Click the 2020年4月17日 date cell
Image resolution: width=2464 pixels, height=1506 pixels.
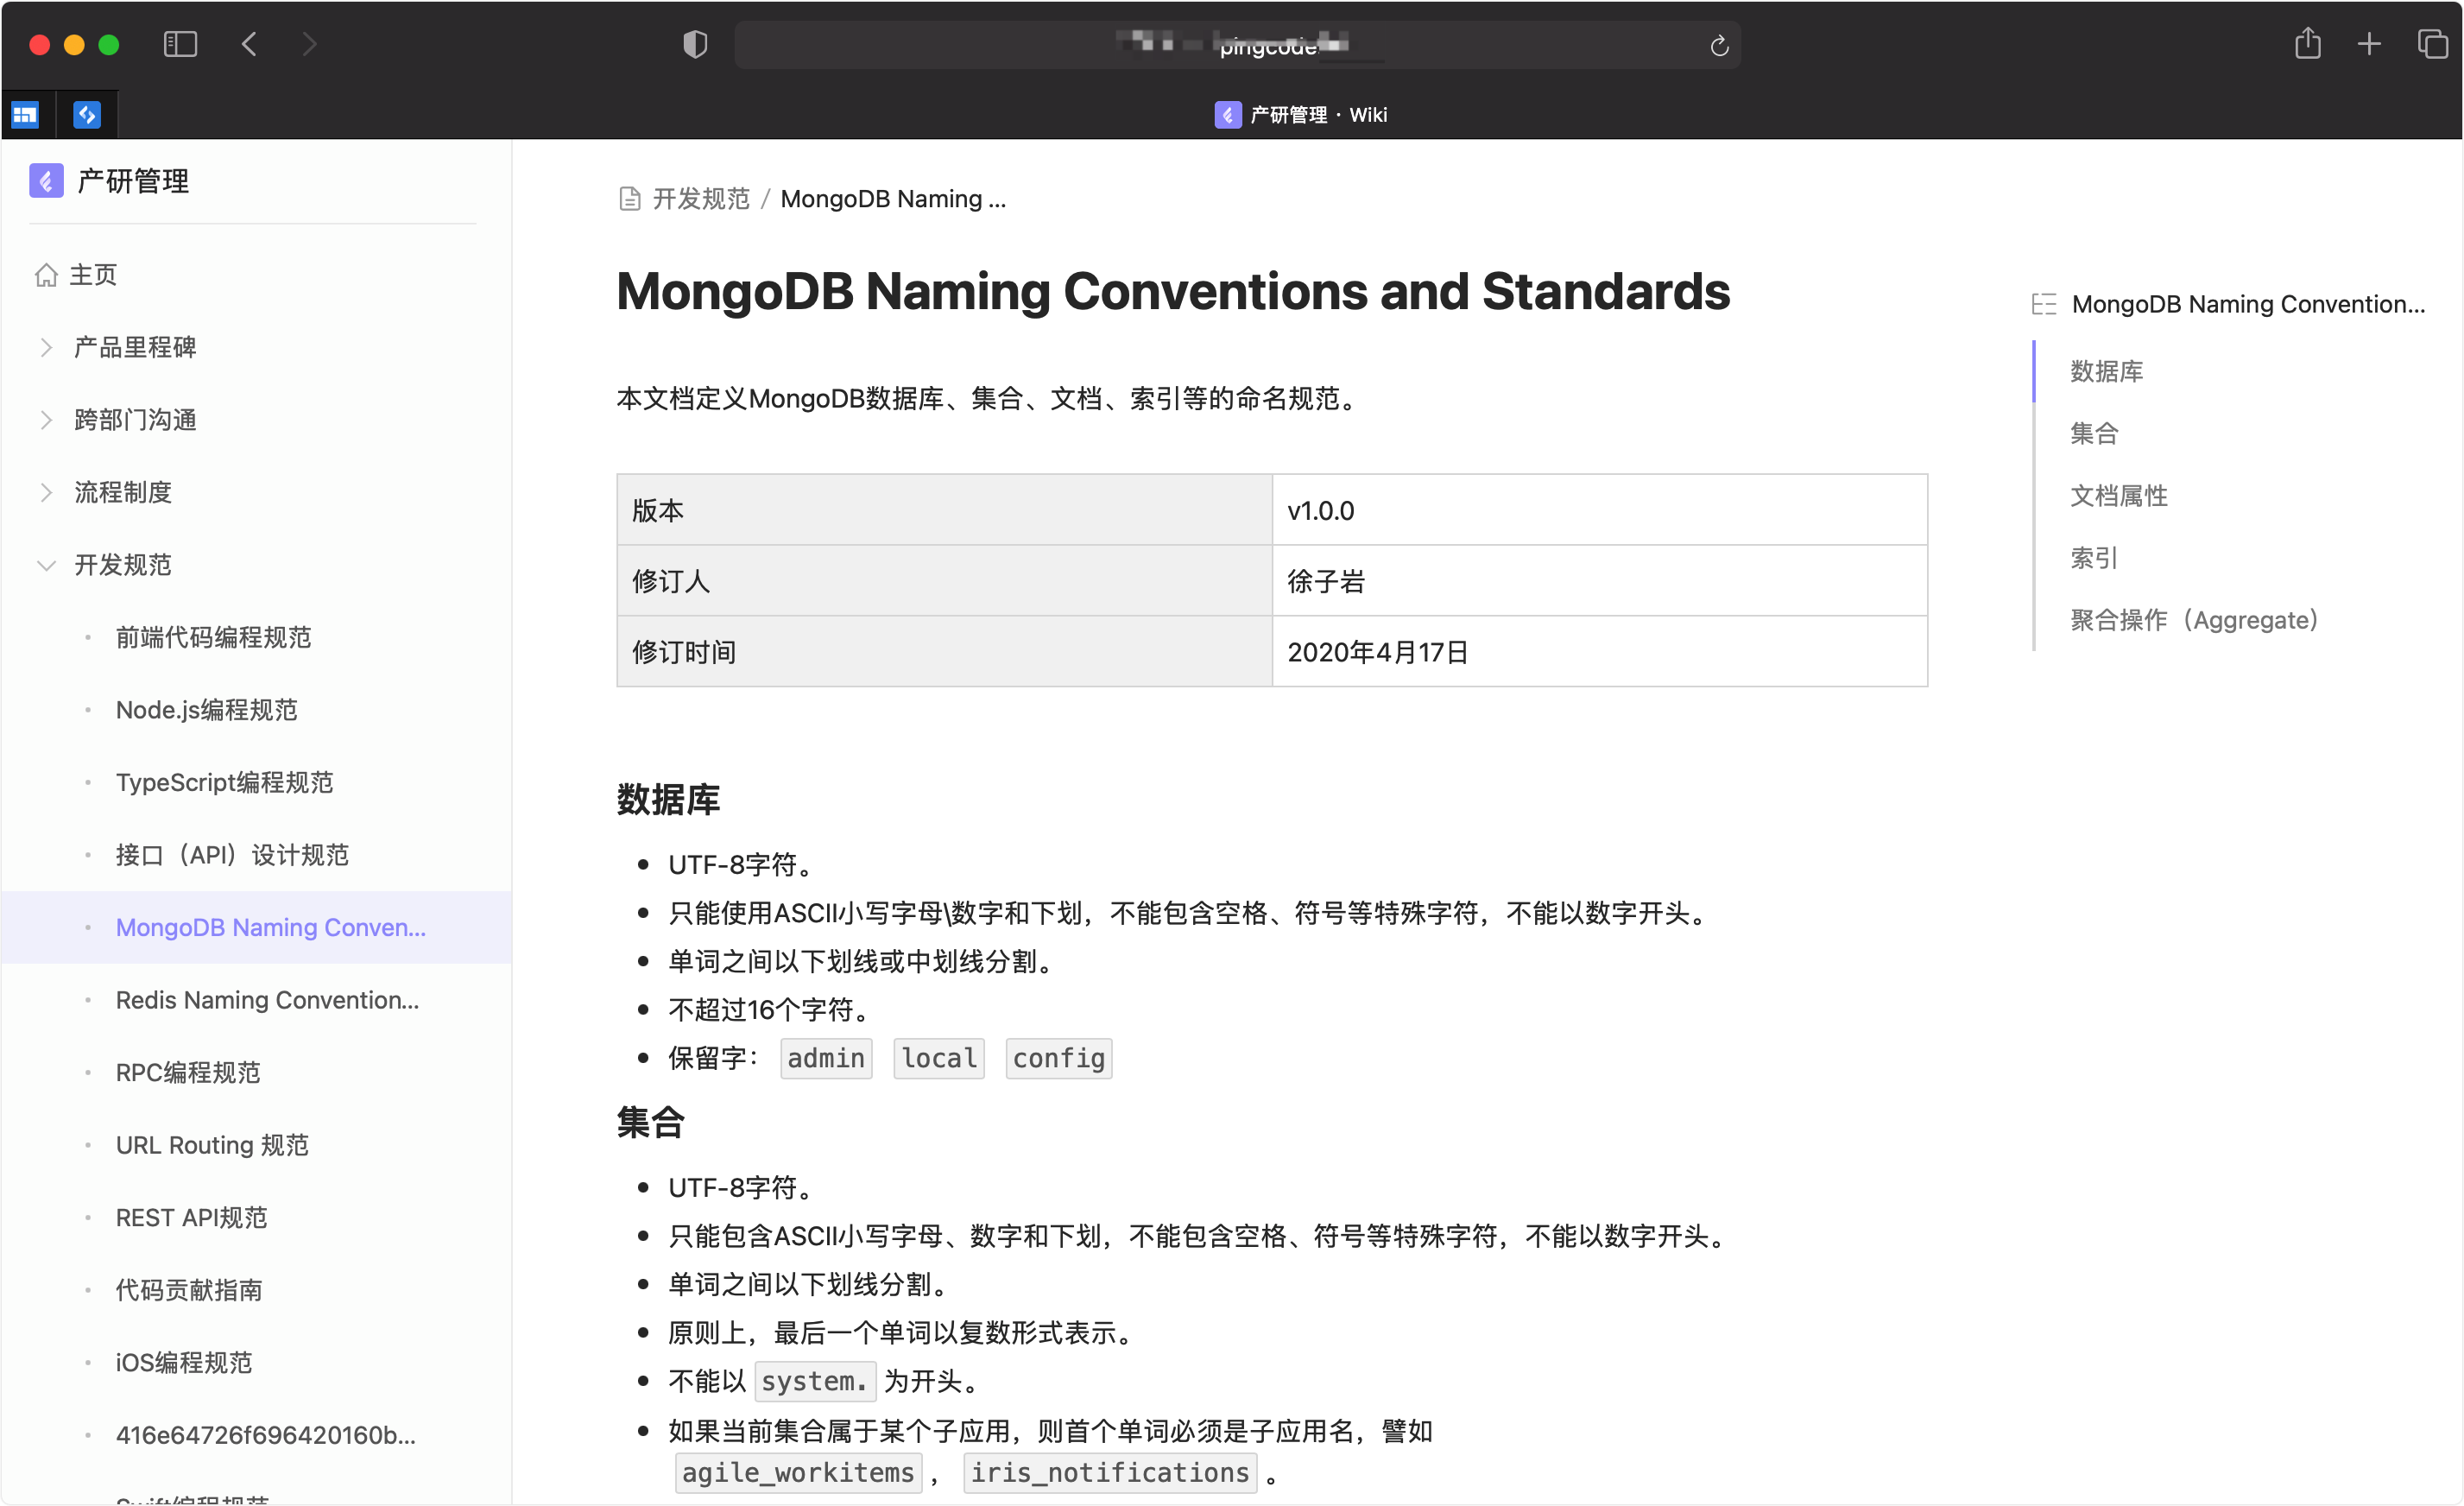tap(1599, 651)
